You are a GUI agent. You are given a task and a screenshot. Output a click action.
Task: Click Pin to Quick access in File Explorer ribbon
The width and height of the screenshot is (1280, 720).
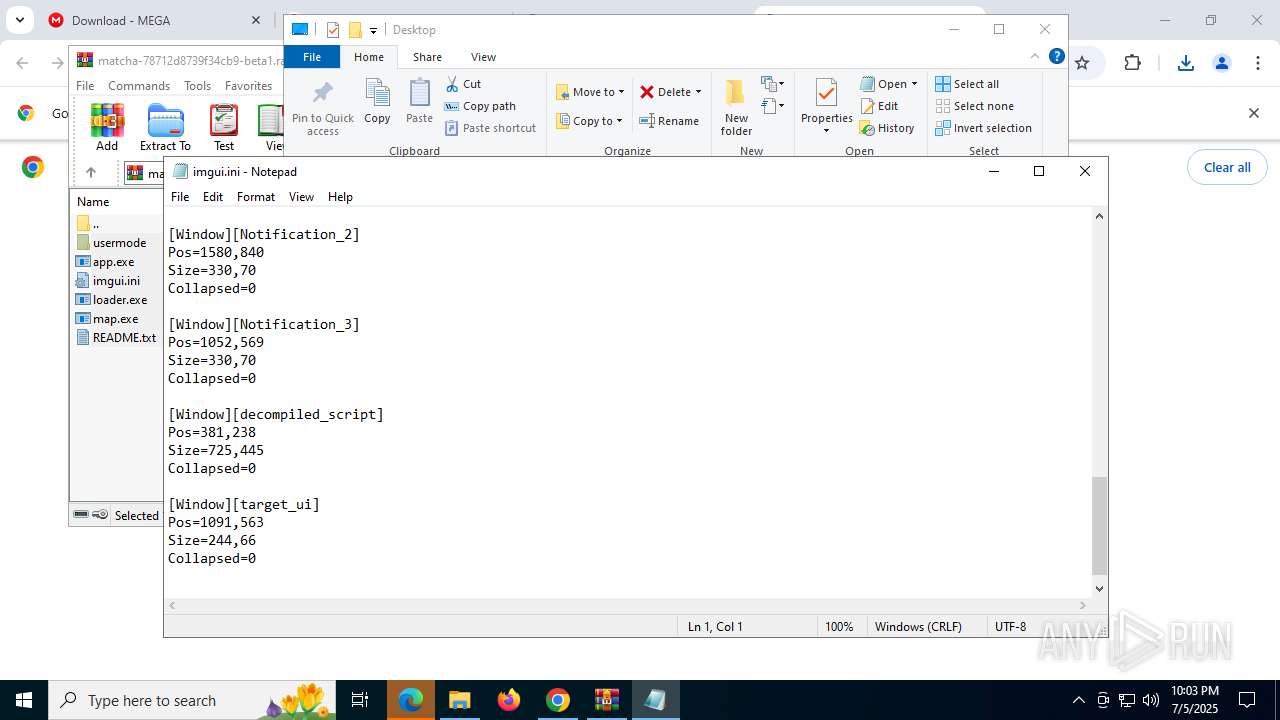(x=322, y=109)
